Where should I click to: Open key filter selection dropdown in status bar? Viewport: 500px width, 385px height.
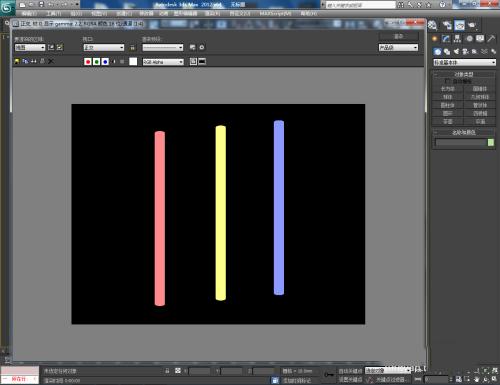point(388,371)
